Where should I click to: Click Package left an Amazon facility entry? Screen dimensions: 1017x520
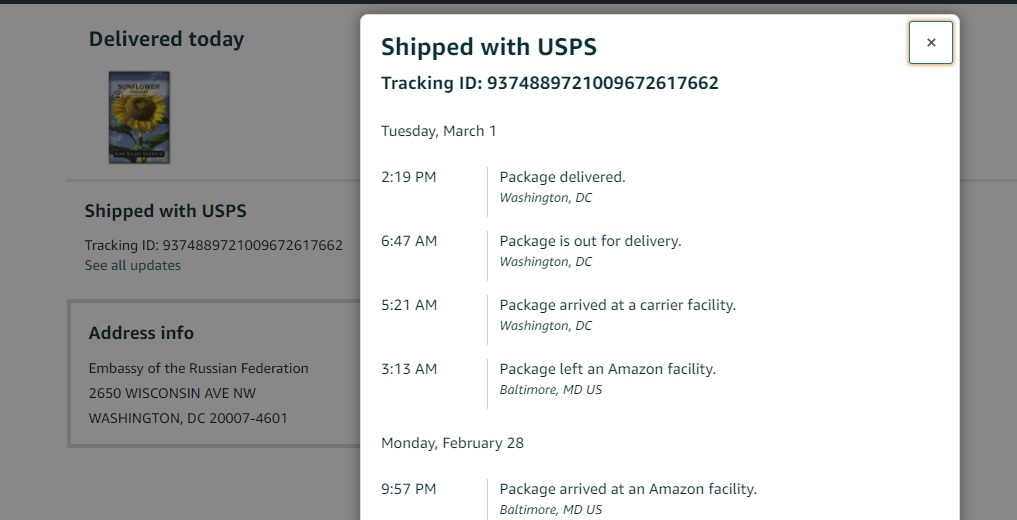click(x=607, y=369)
